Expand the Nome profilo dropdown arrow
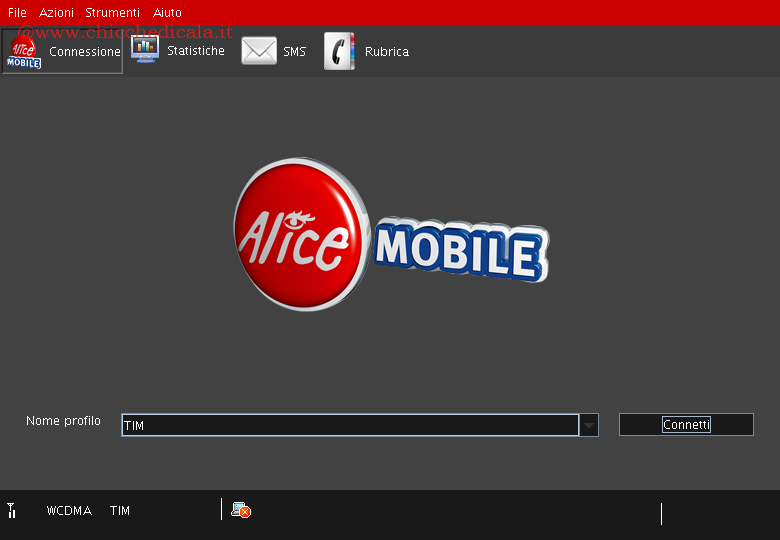This screenshot has width=780, height=540. click(x=589, y=425)
